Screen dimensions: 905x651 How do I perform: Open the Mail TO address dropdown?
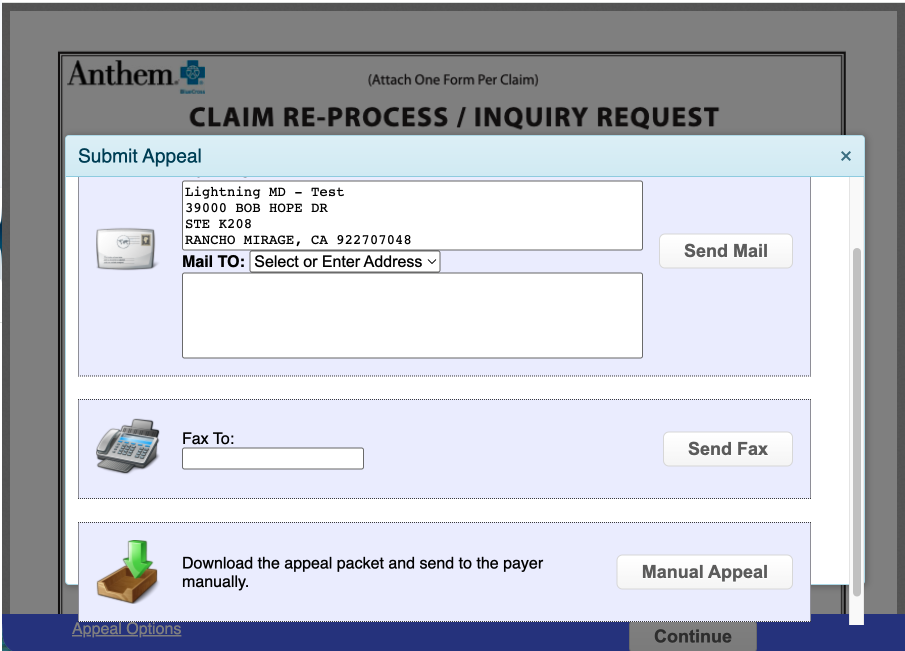345,261
